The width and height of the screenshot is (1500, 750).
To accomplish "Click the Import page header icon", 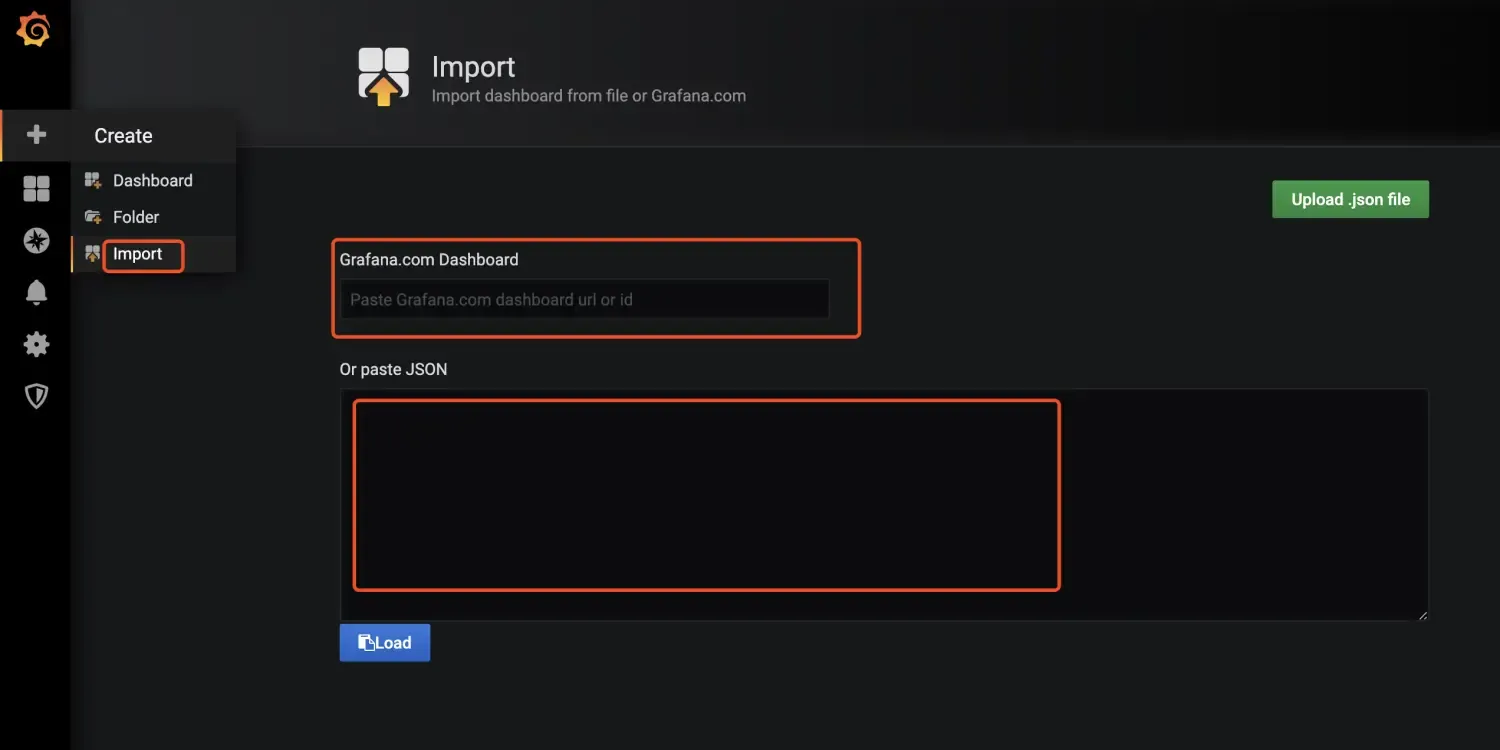I will (x=384, y=76).
